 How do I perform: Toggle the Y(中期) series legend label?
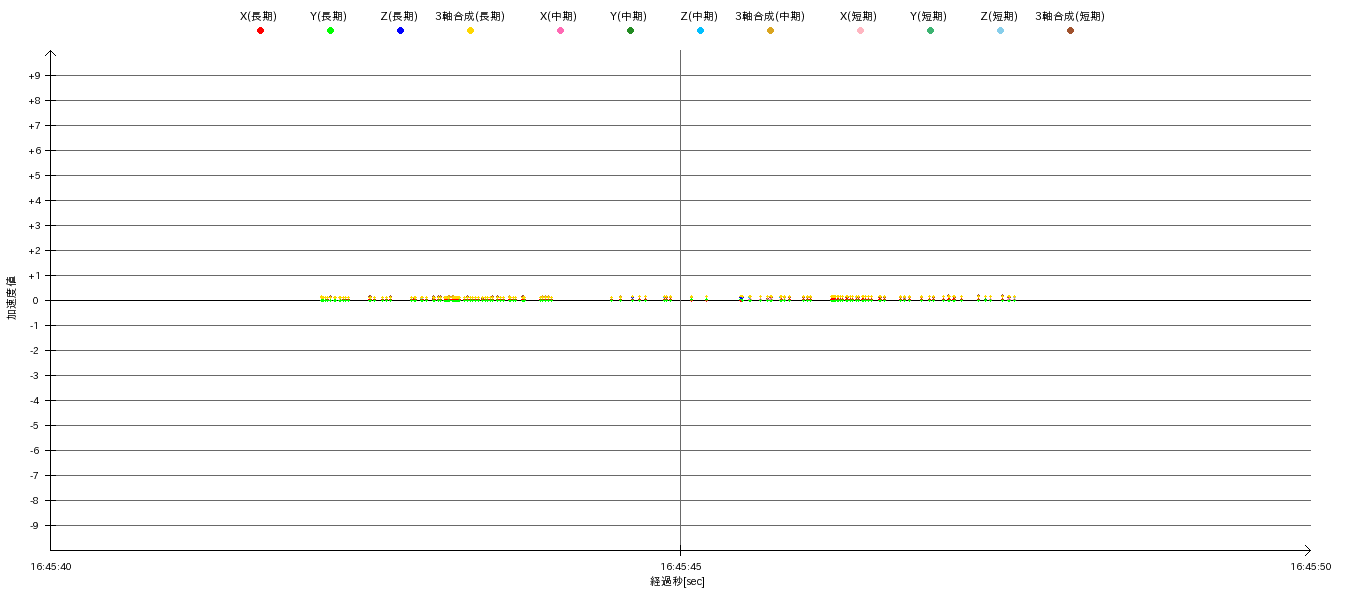coord(628,16)
